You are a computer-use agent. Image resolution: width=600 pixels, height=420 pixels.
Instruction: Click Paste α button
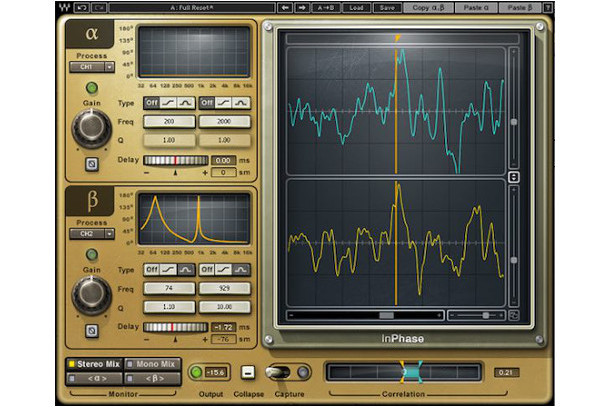pos(476,7)
